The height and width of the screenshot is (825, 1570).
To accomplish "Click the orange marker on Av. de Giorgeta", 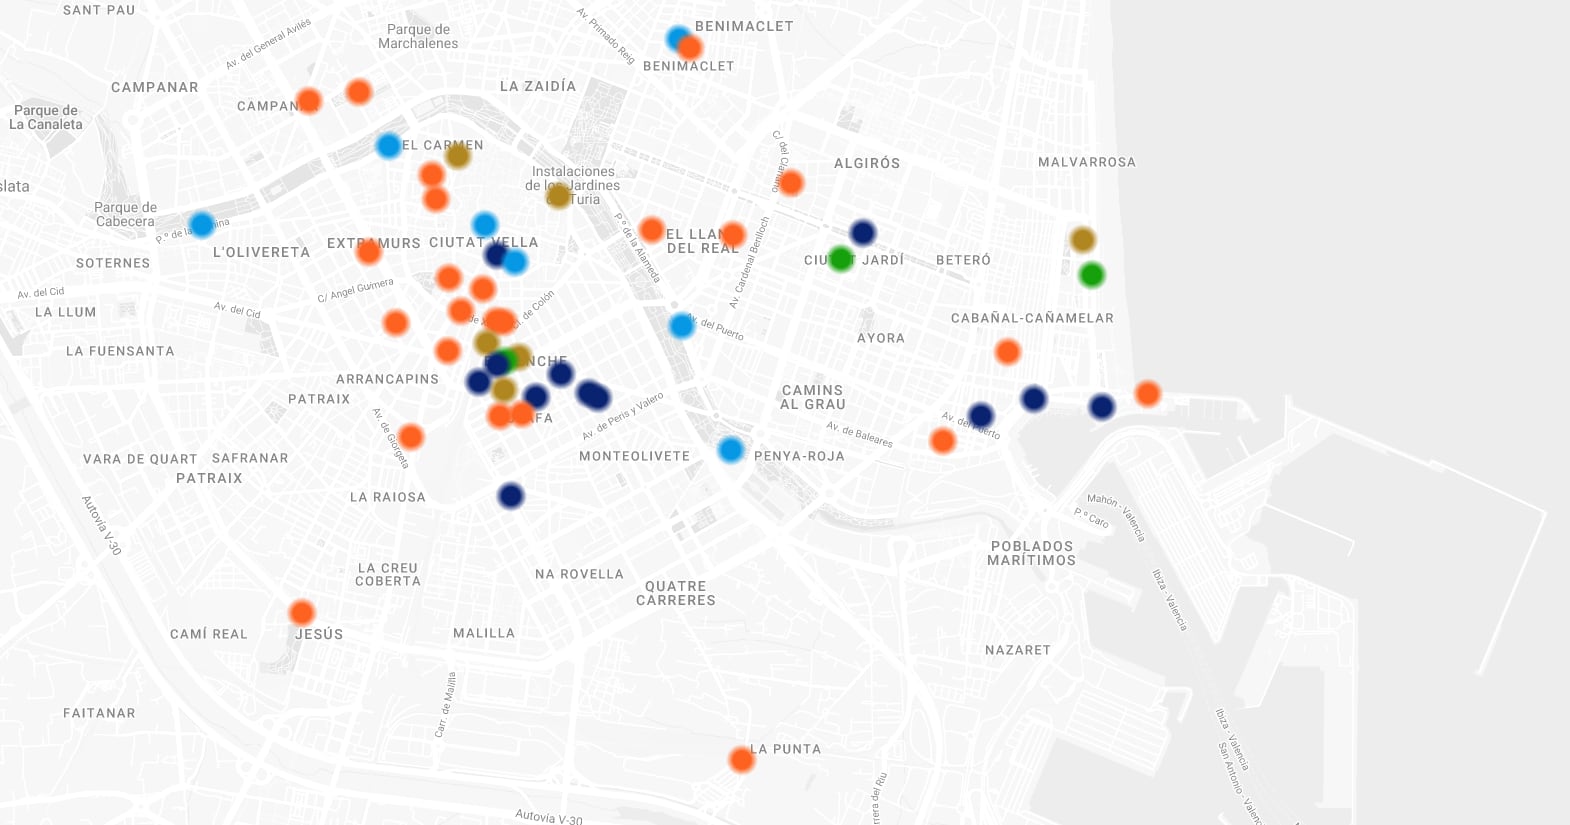I will point(411,436).
